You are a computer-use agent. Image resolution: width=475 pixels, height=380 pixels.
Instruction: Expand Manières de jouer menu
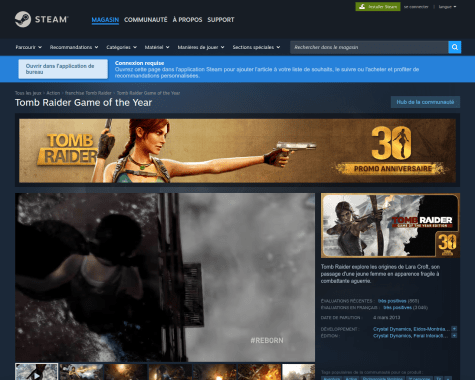(x=201, y=47)
